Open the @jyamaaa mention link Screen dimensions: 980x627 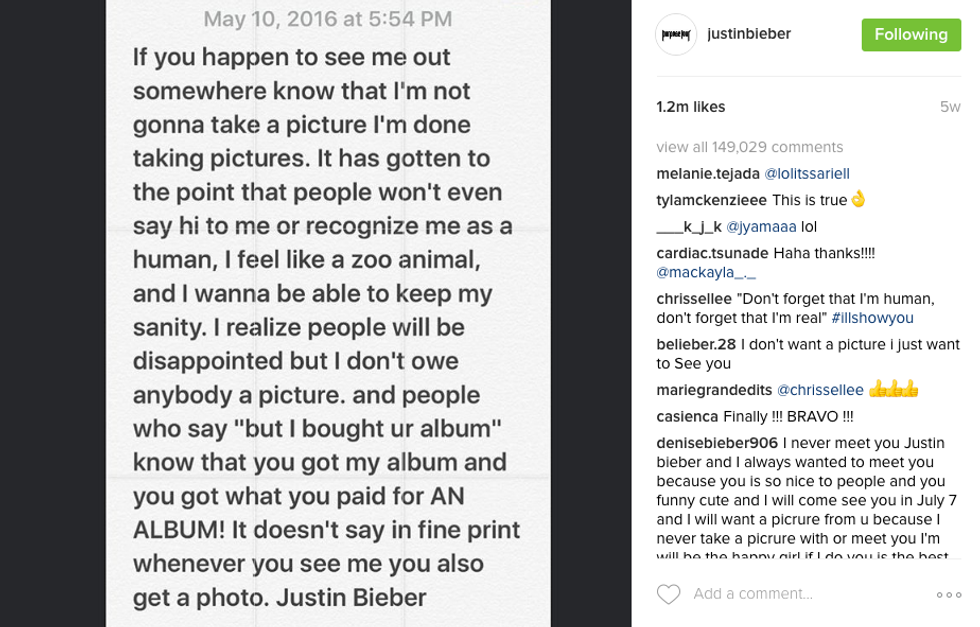point(761,227)
